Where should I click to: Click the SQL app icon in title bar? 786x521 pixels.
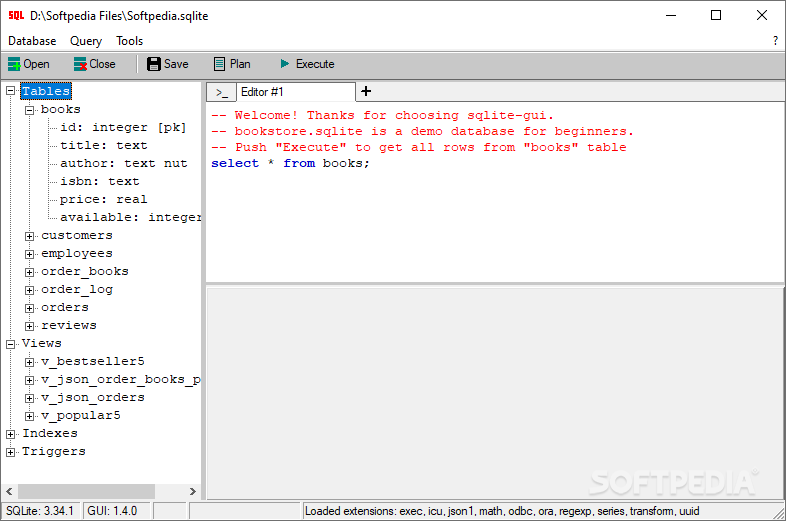[16, 16]
